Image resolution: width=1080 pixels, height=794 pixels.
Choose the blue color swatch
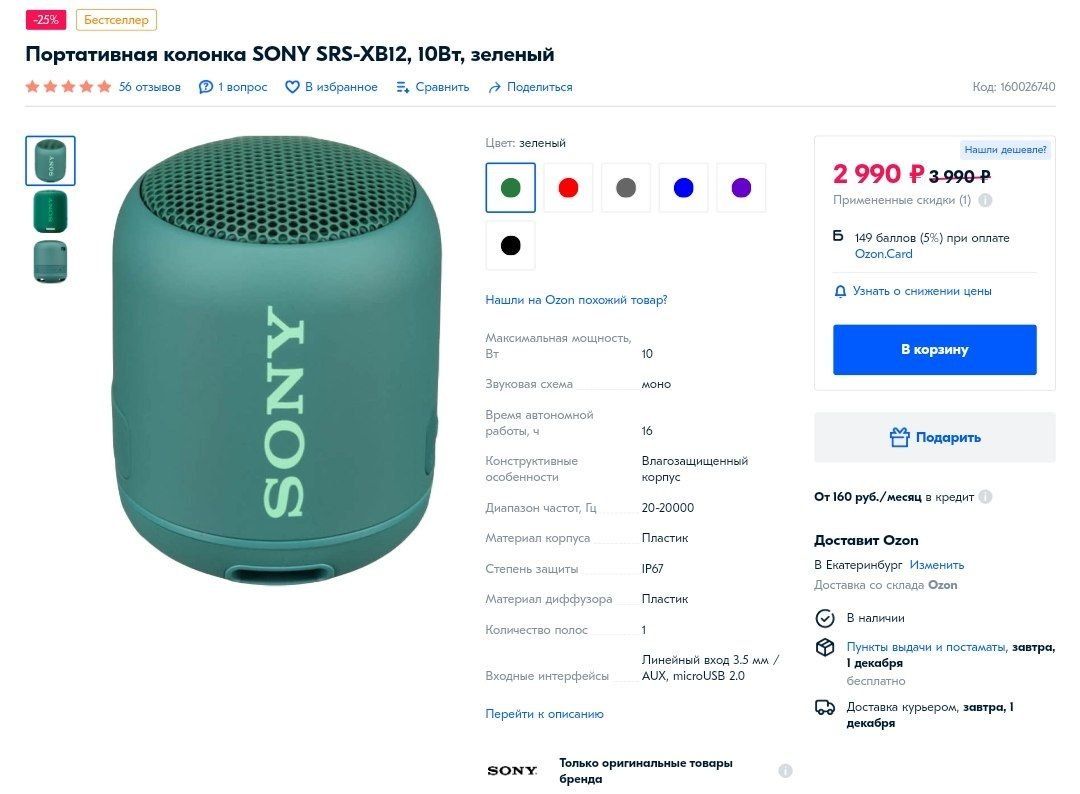click(x=684, y=188)
